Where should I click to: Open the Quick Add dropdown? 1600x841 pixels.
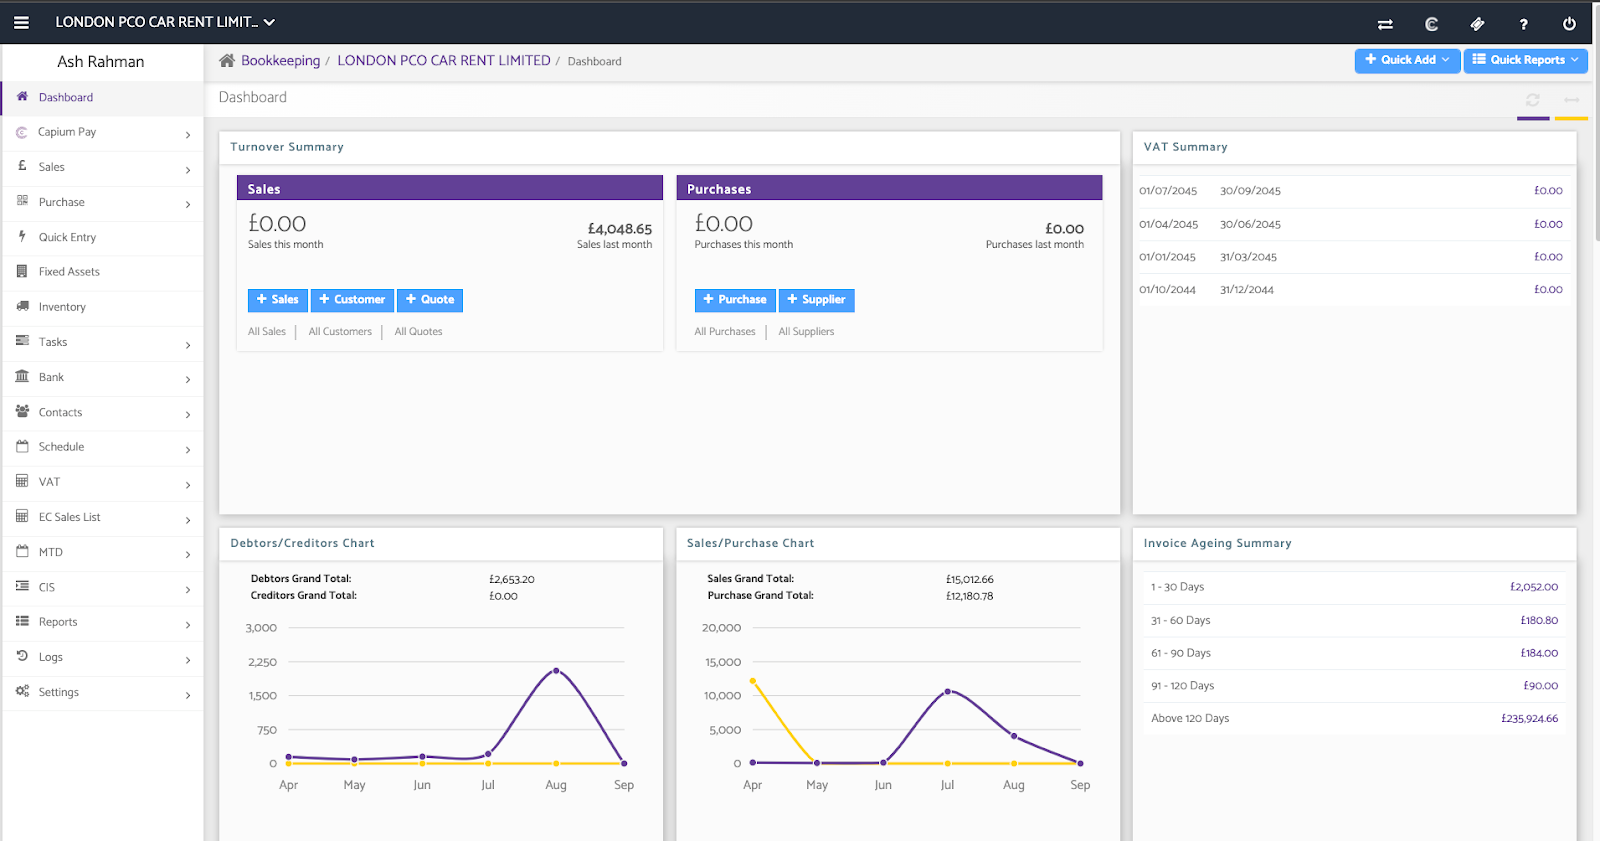(1407, 60)
